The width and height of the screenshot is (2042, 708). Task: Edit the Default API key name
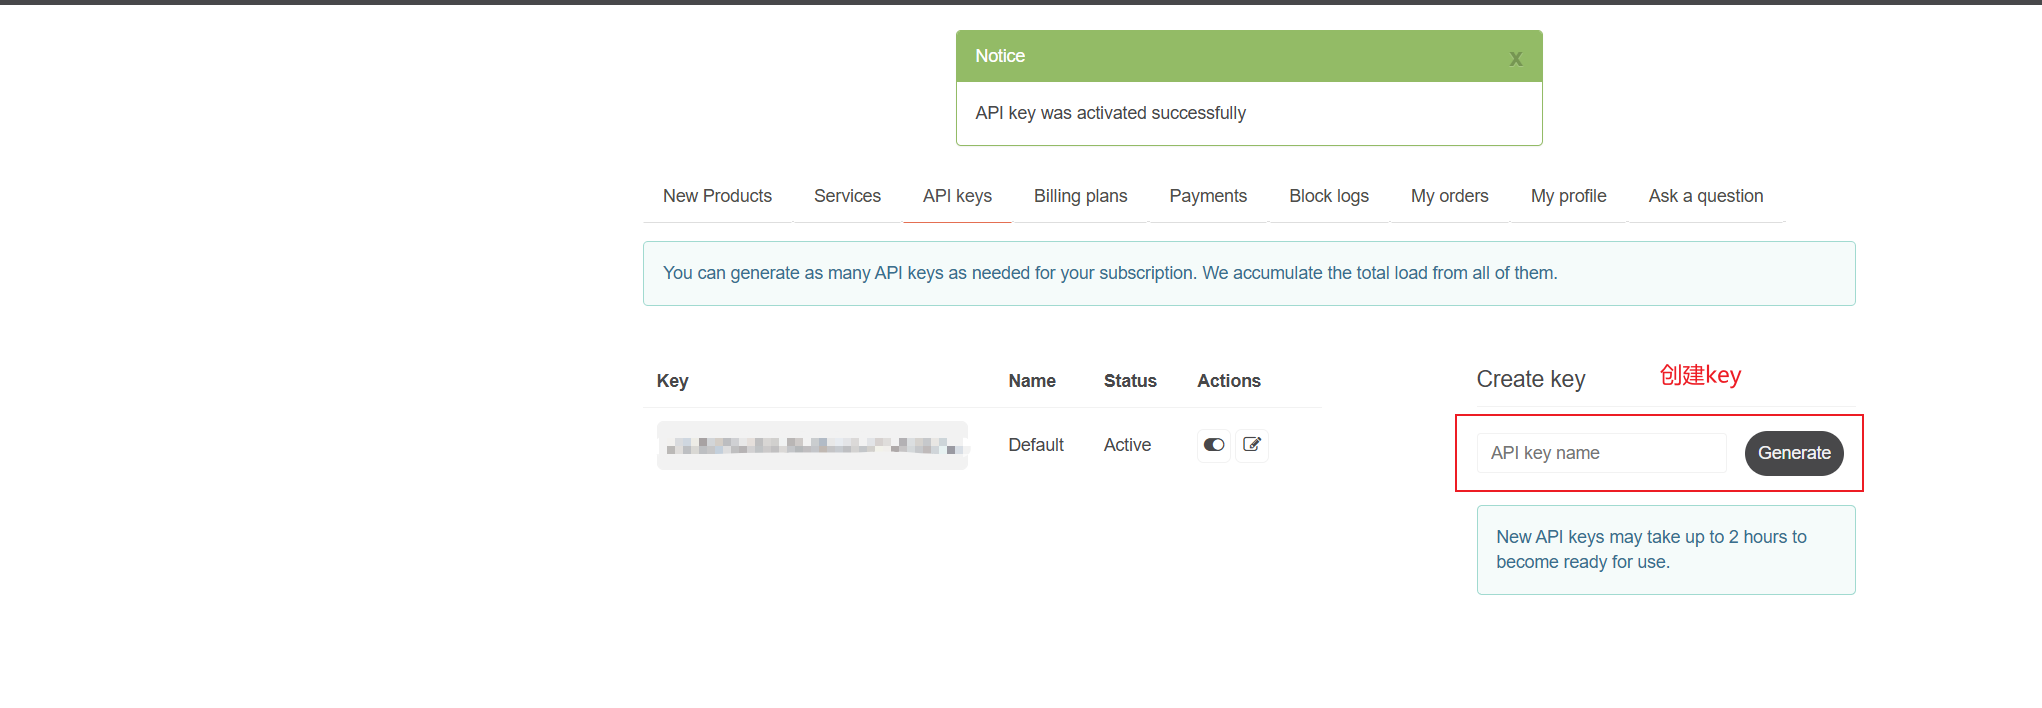(1252, 445)
